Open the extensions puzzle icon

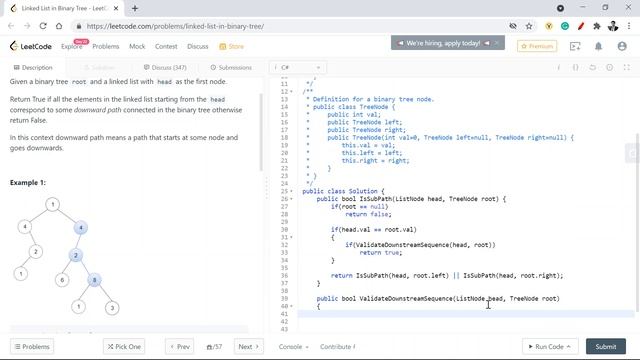(x=597, y=26)
